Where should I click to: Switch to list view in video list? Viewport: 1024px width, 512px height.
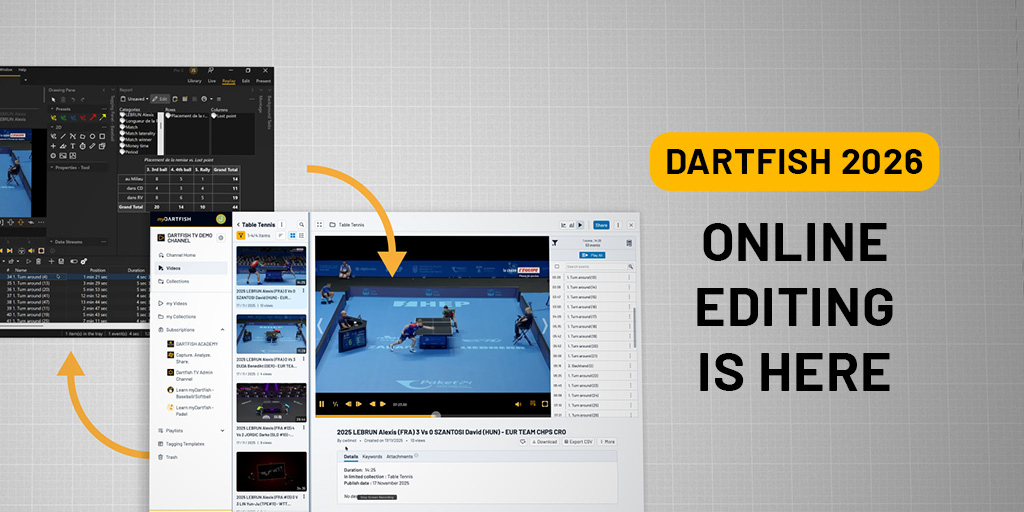(x=301, y=235)
